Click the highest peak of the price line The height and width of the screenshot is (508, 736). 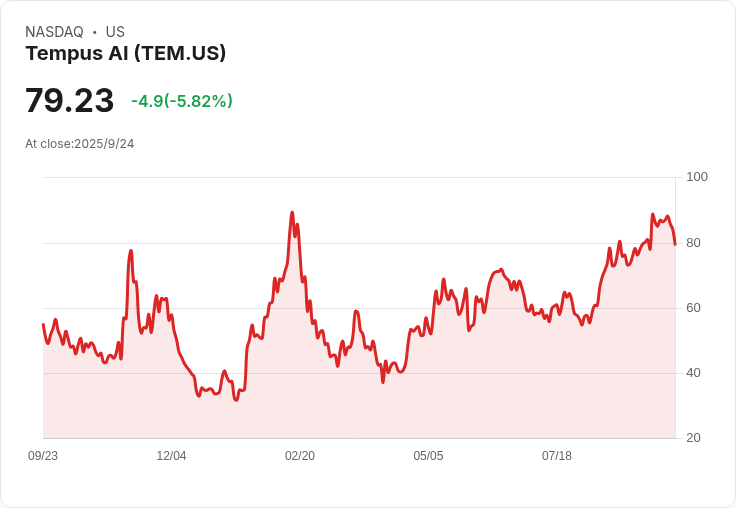pyautogui.click(x=292, y=213)
